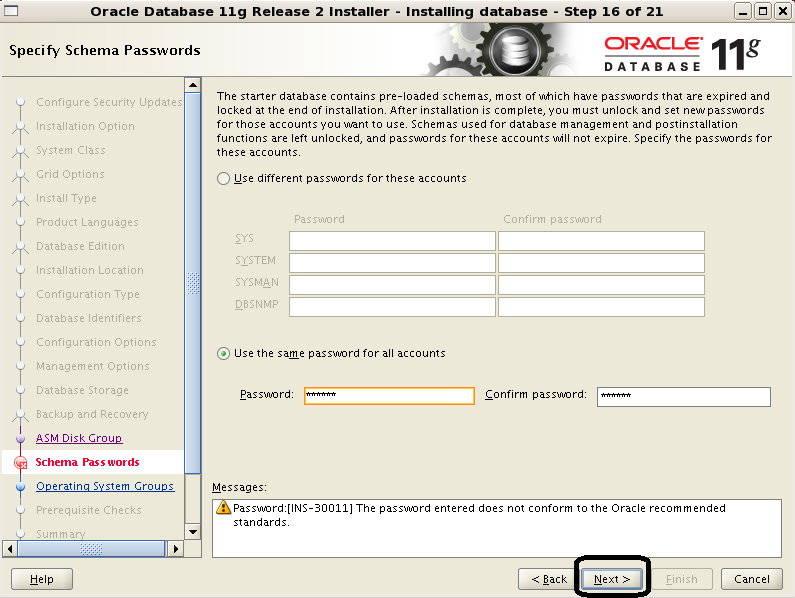Click the Next button
This screenshot has width=795, height=598.
(x=611, y=579)
